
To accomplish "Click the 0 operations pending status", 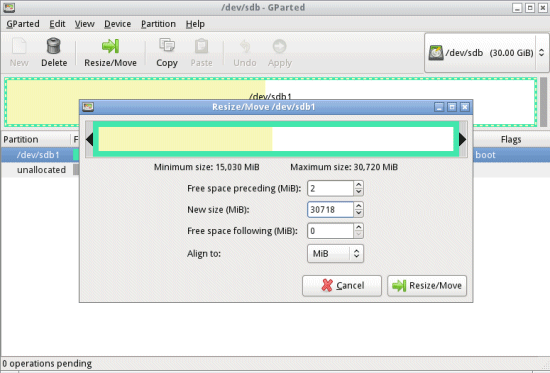I will (x=47, y=363).
